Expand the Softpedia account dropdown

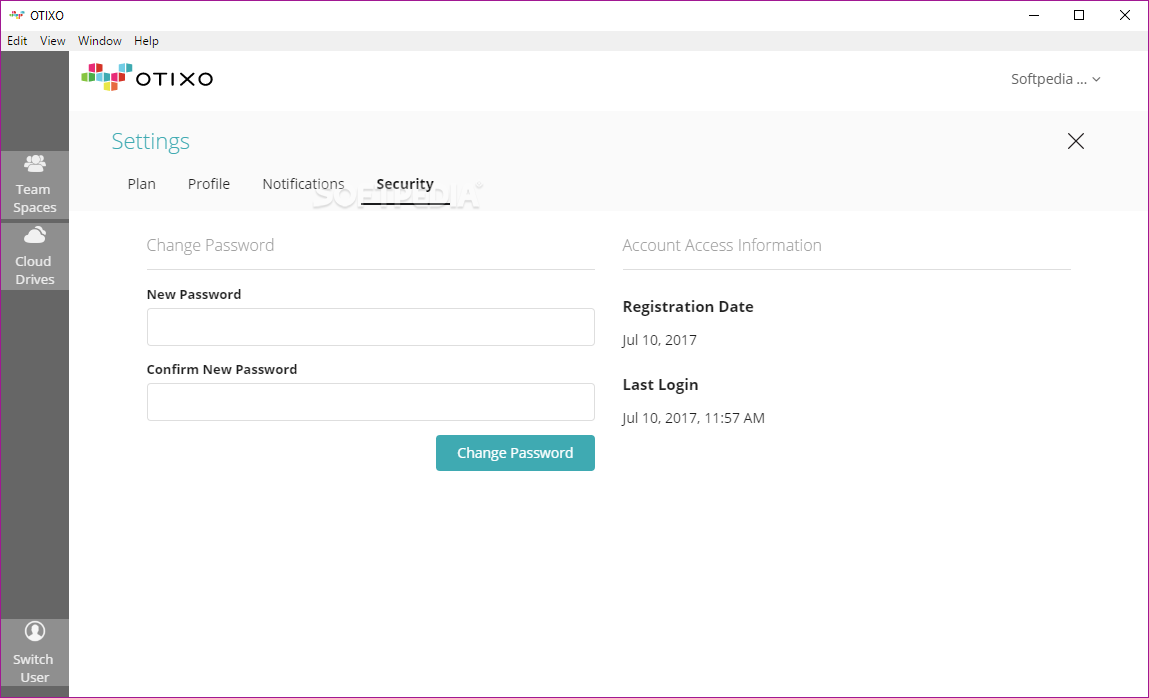(1055, 79)
